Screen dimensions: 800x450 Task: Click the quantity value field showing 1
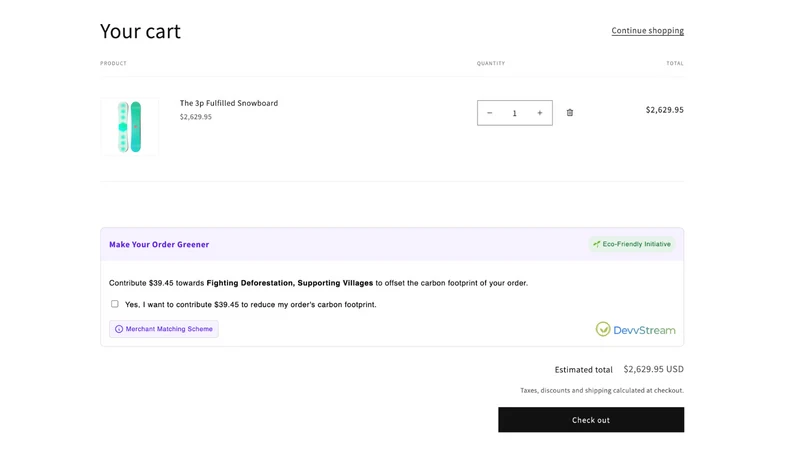coord(514,113)
